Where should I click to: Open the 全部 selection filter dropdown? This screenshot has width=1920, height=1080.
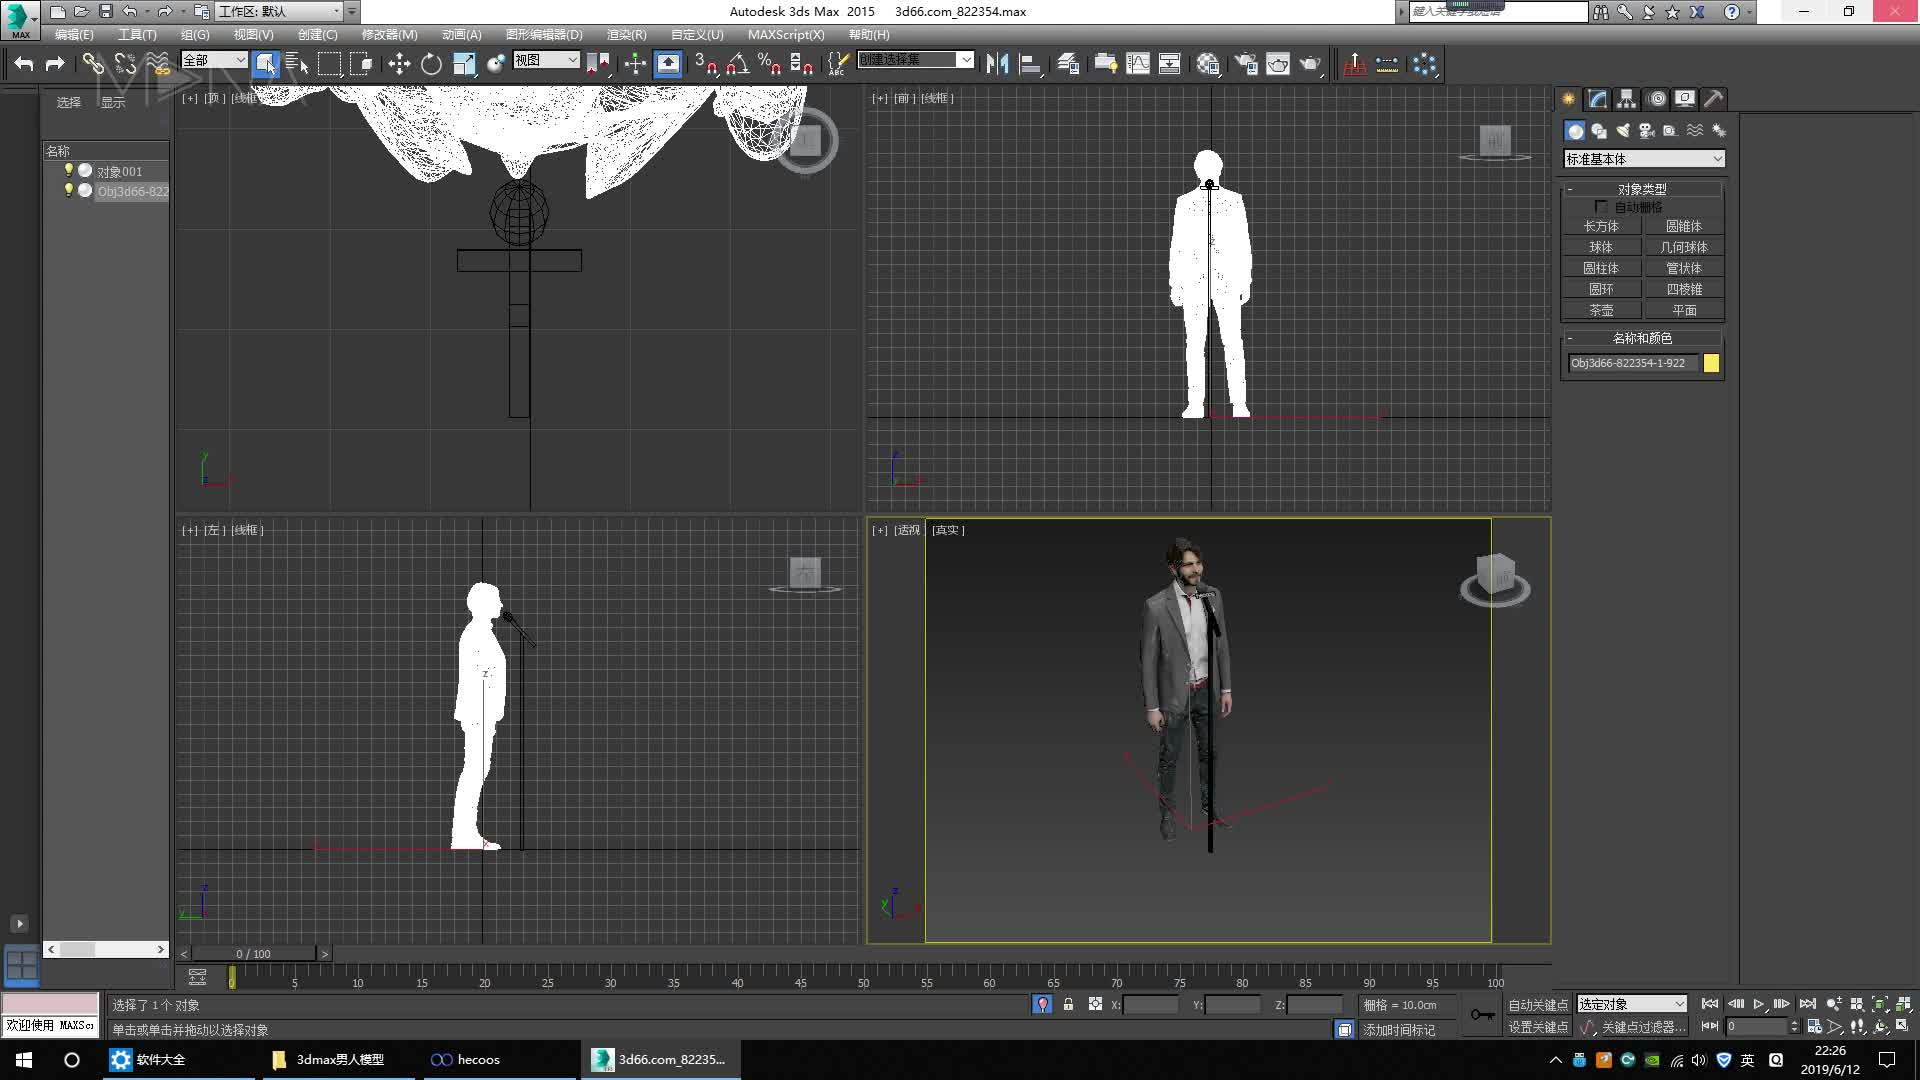click(214, 60)
